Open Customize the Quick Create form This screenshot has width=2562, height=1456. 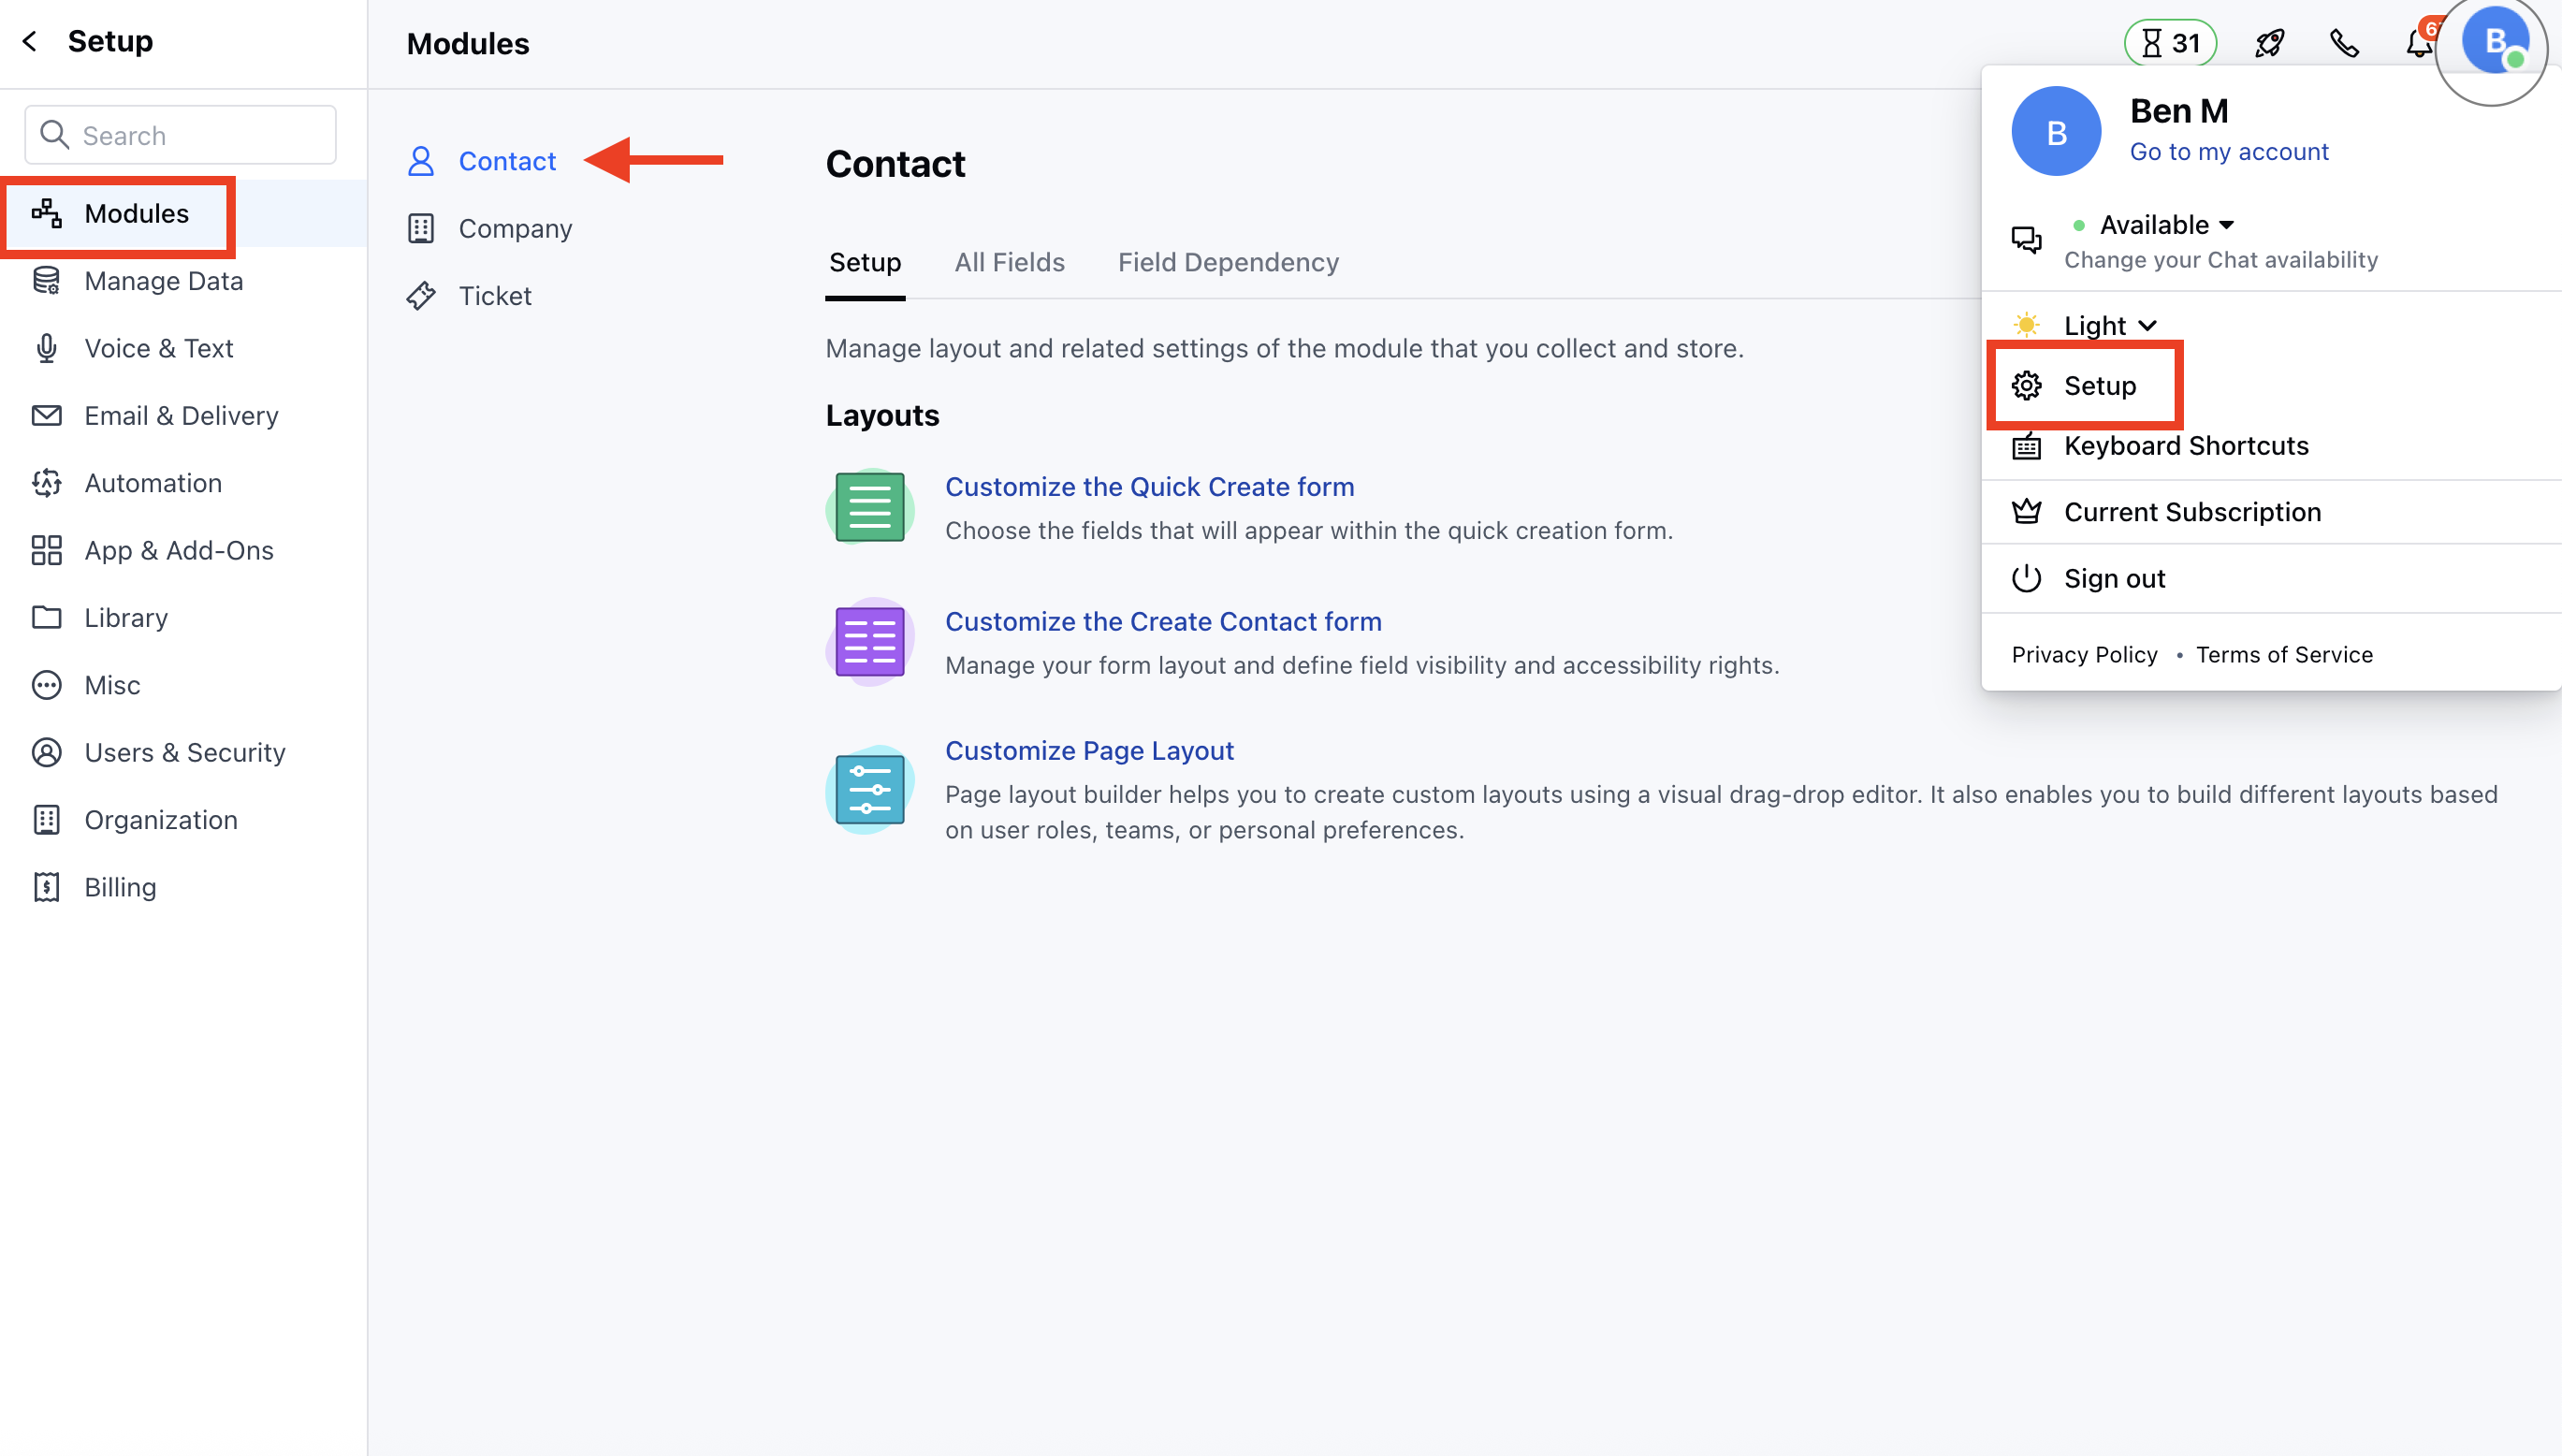click(x=1150, y=486)
